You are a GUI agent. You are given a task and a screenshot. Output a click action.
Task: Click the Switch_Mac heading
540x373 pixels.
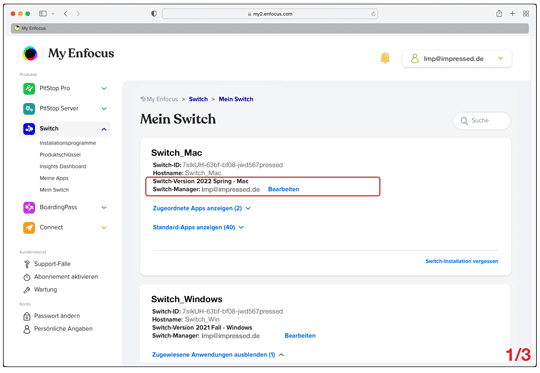pyautogui.click(x=177, y=153)
